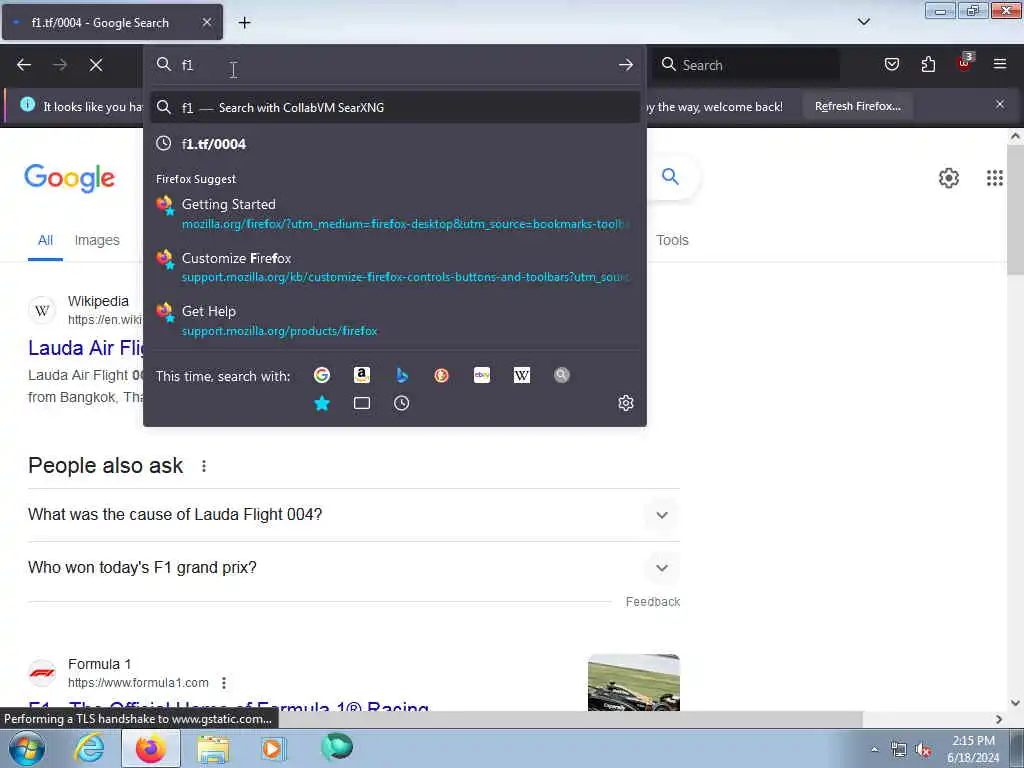Launch Internet Explorer from taskbar
The height and width of the screenshot is (768, 1024).
pos(89,748)
